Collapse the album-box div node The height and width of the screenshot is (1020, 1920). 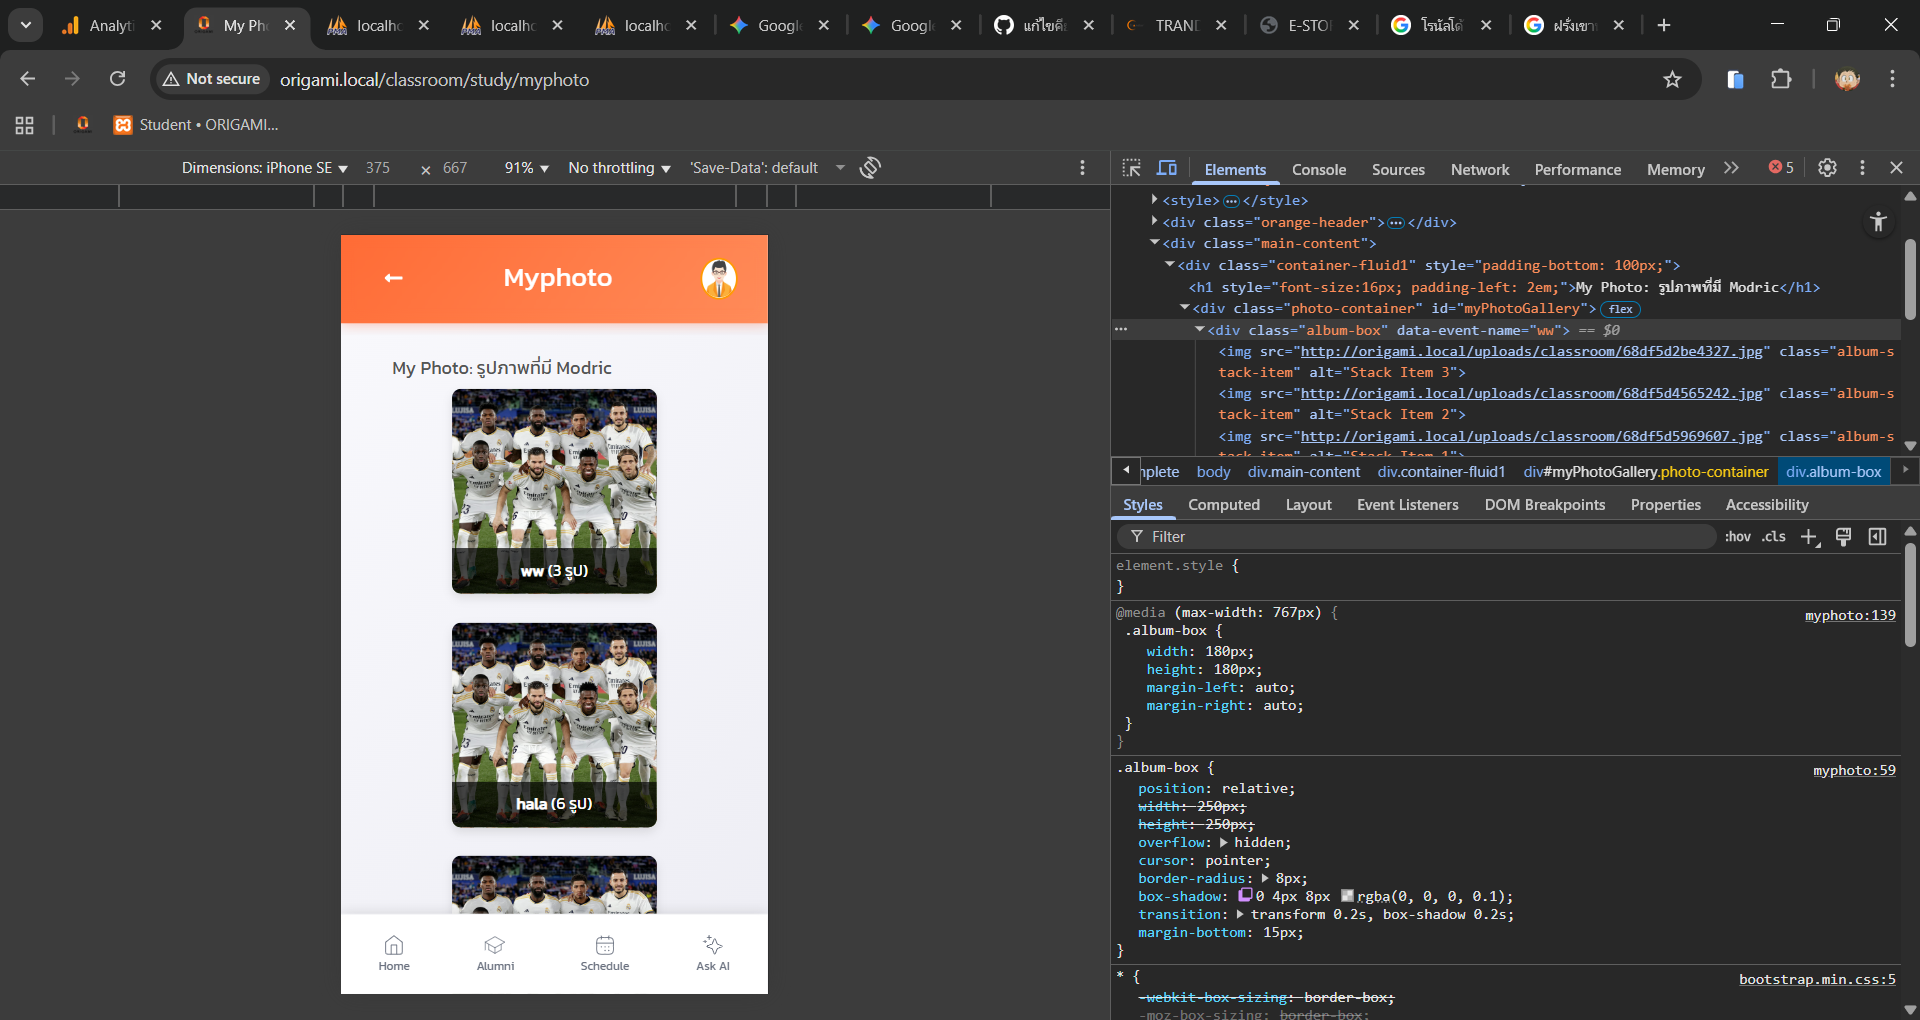point(1199,330)
